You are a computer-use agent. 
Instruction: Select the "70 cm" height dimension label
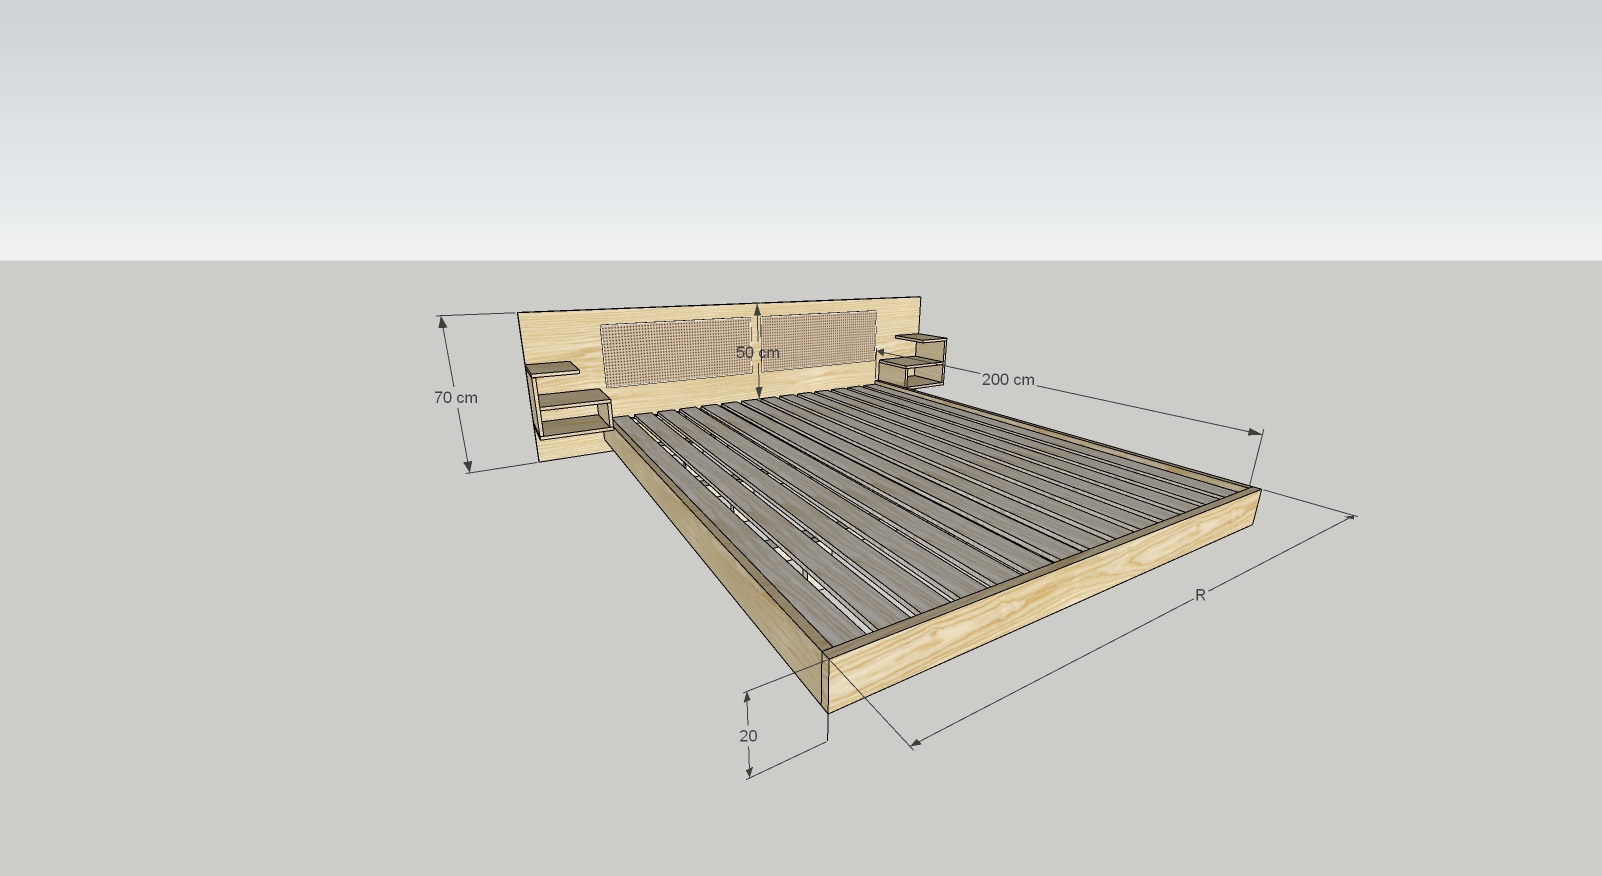(x=456, y=397)
